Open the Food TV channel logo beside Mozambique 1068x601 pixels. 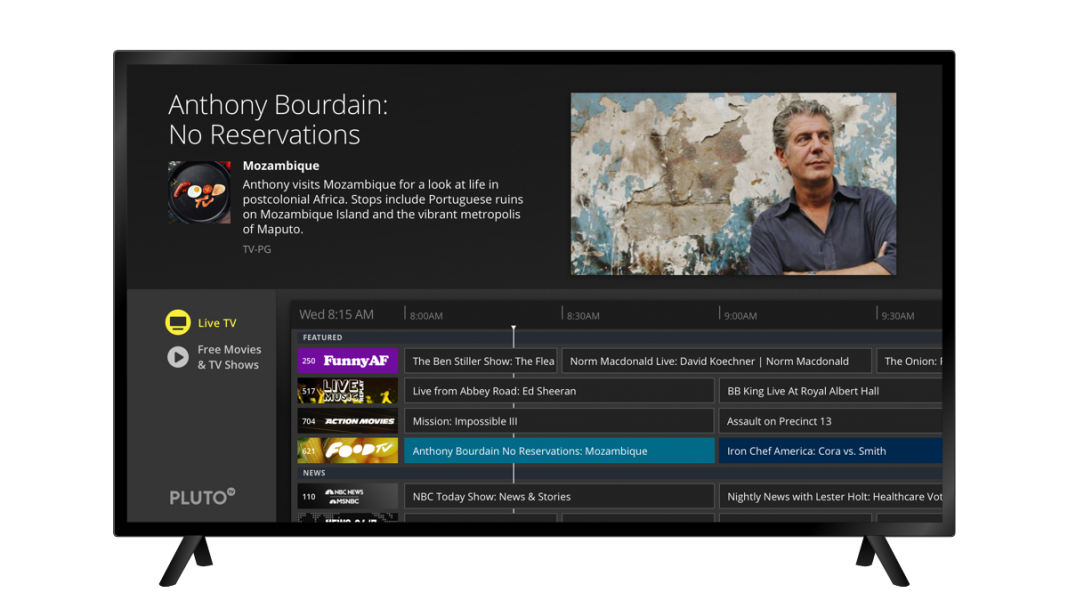pos(199,192)
